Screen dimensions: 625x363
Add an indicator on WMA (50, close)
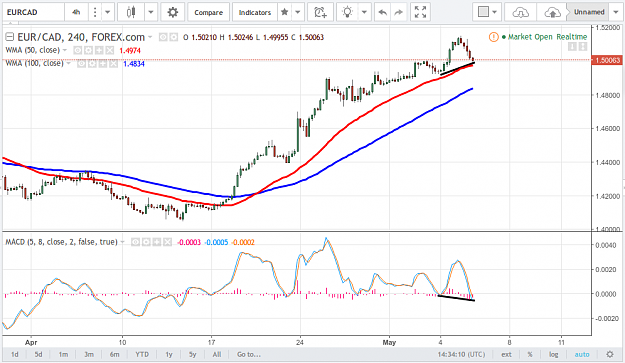(x=99, y=50)
